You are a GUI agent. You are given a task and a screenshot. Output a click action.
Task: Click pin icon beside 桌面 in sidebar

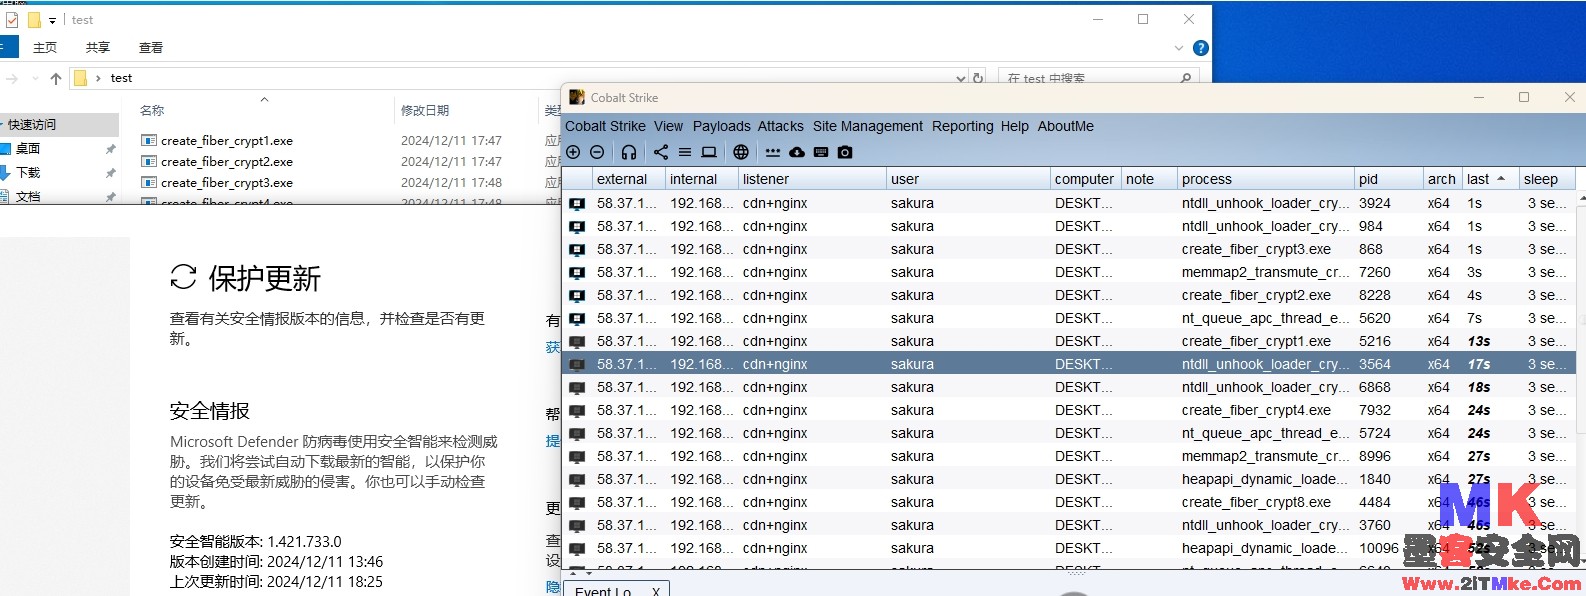coord(110,149)
